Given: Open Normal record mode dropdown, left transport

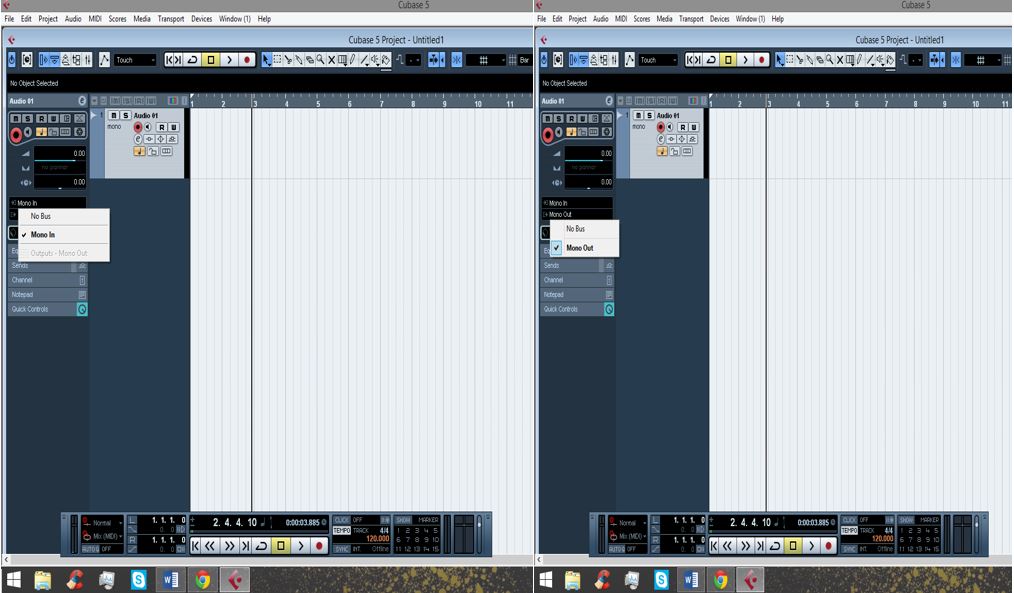Looking at the screenshot, I should point(103,523).
